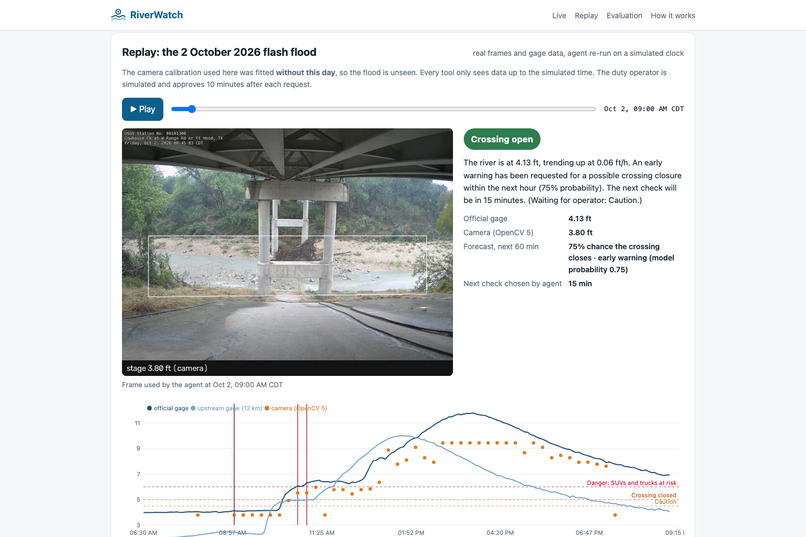The width and height of the screenshot is (806, 537).
Task: Switch to the Replay nav item
Action: [586, 15]
